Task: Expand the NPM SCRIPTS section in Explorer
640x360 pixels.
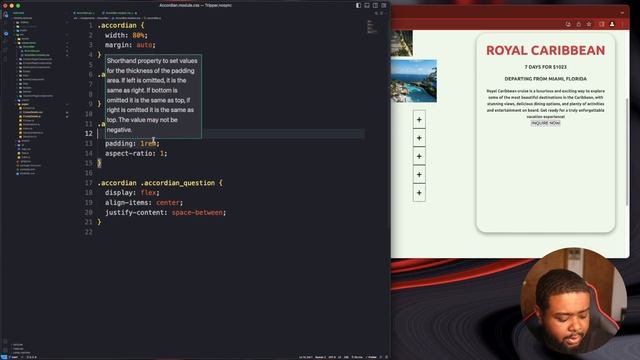Action: pyautogui.click(x=20, y=352)
